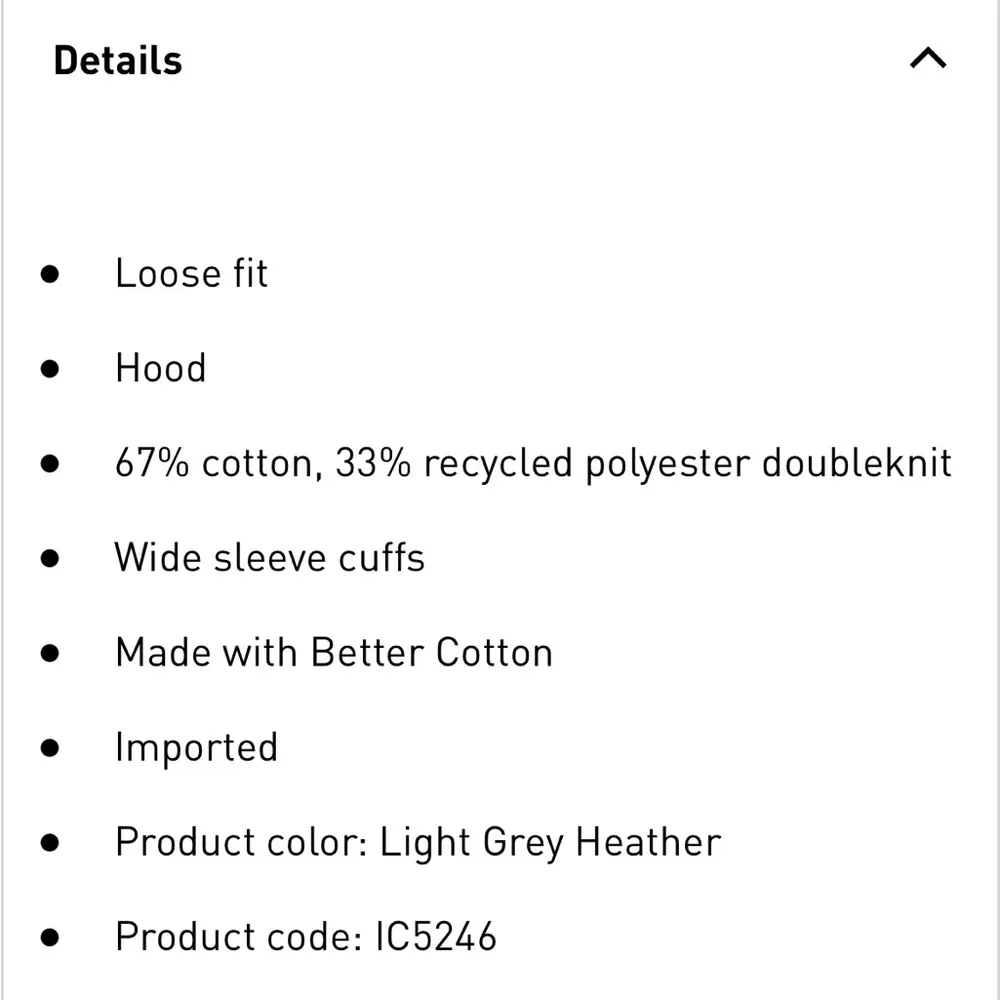Click the bullet beside Wide sleeve cuffs

pos(50,557)
